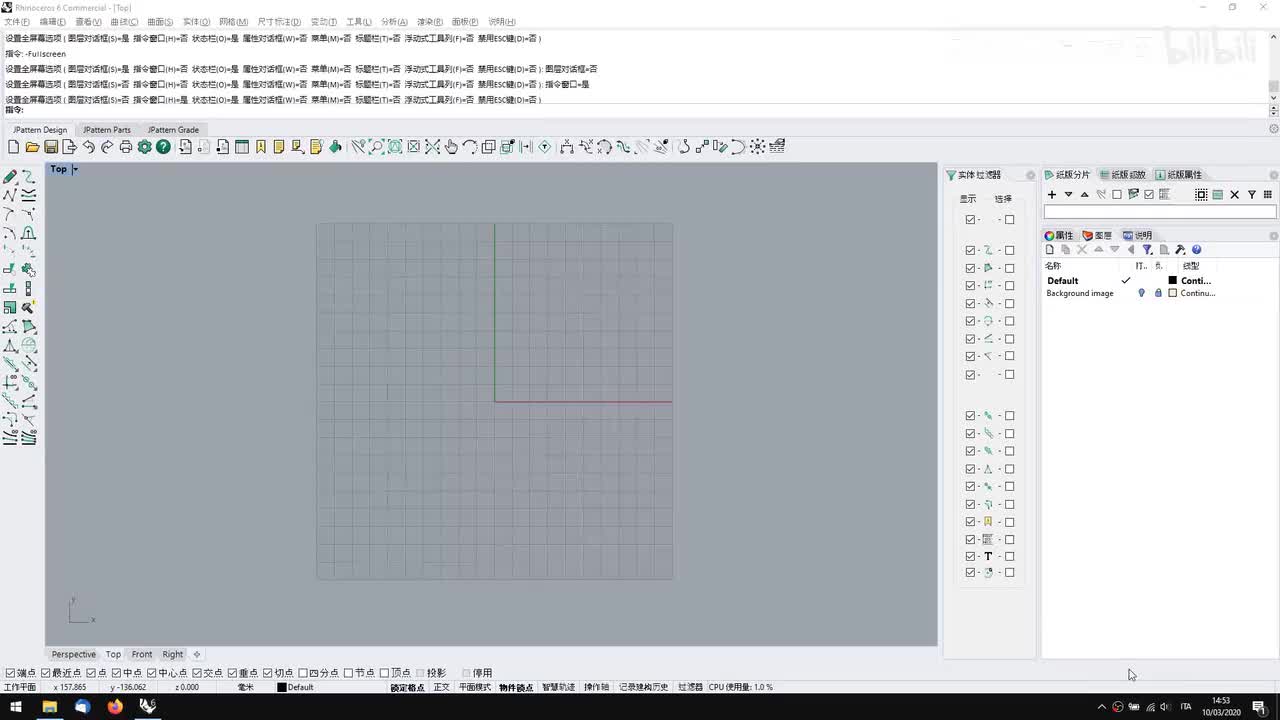Click the zoom window magnifier icon
1280x720 pixels.
click(376, 147)
